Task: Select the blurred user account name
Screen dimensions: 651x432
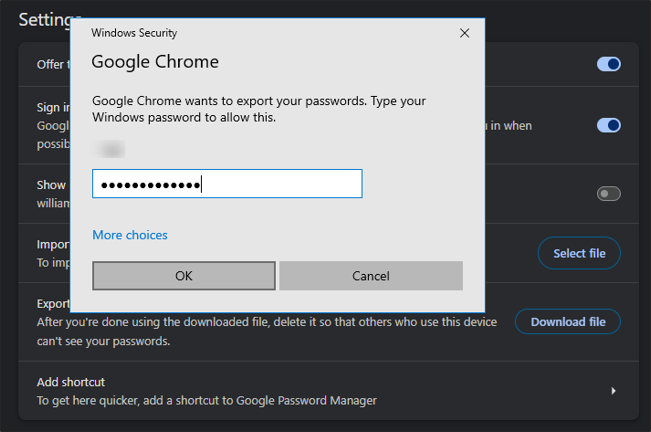Action: (110, 149)
